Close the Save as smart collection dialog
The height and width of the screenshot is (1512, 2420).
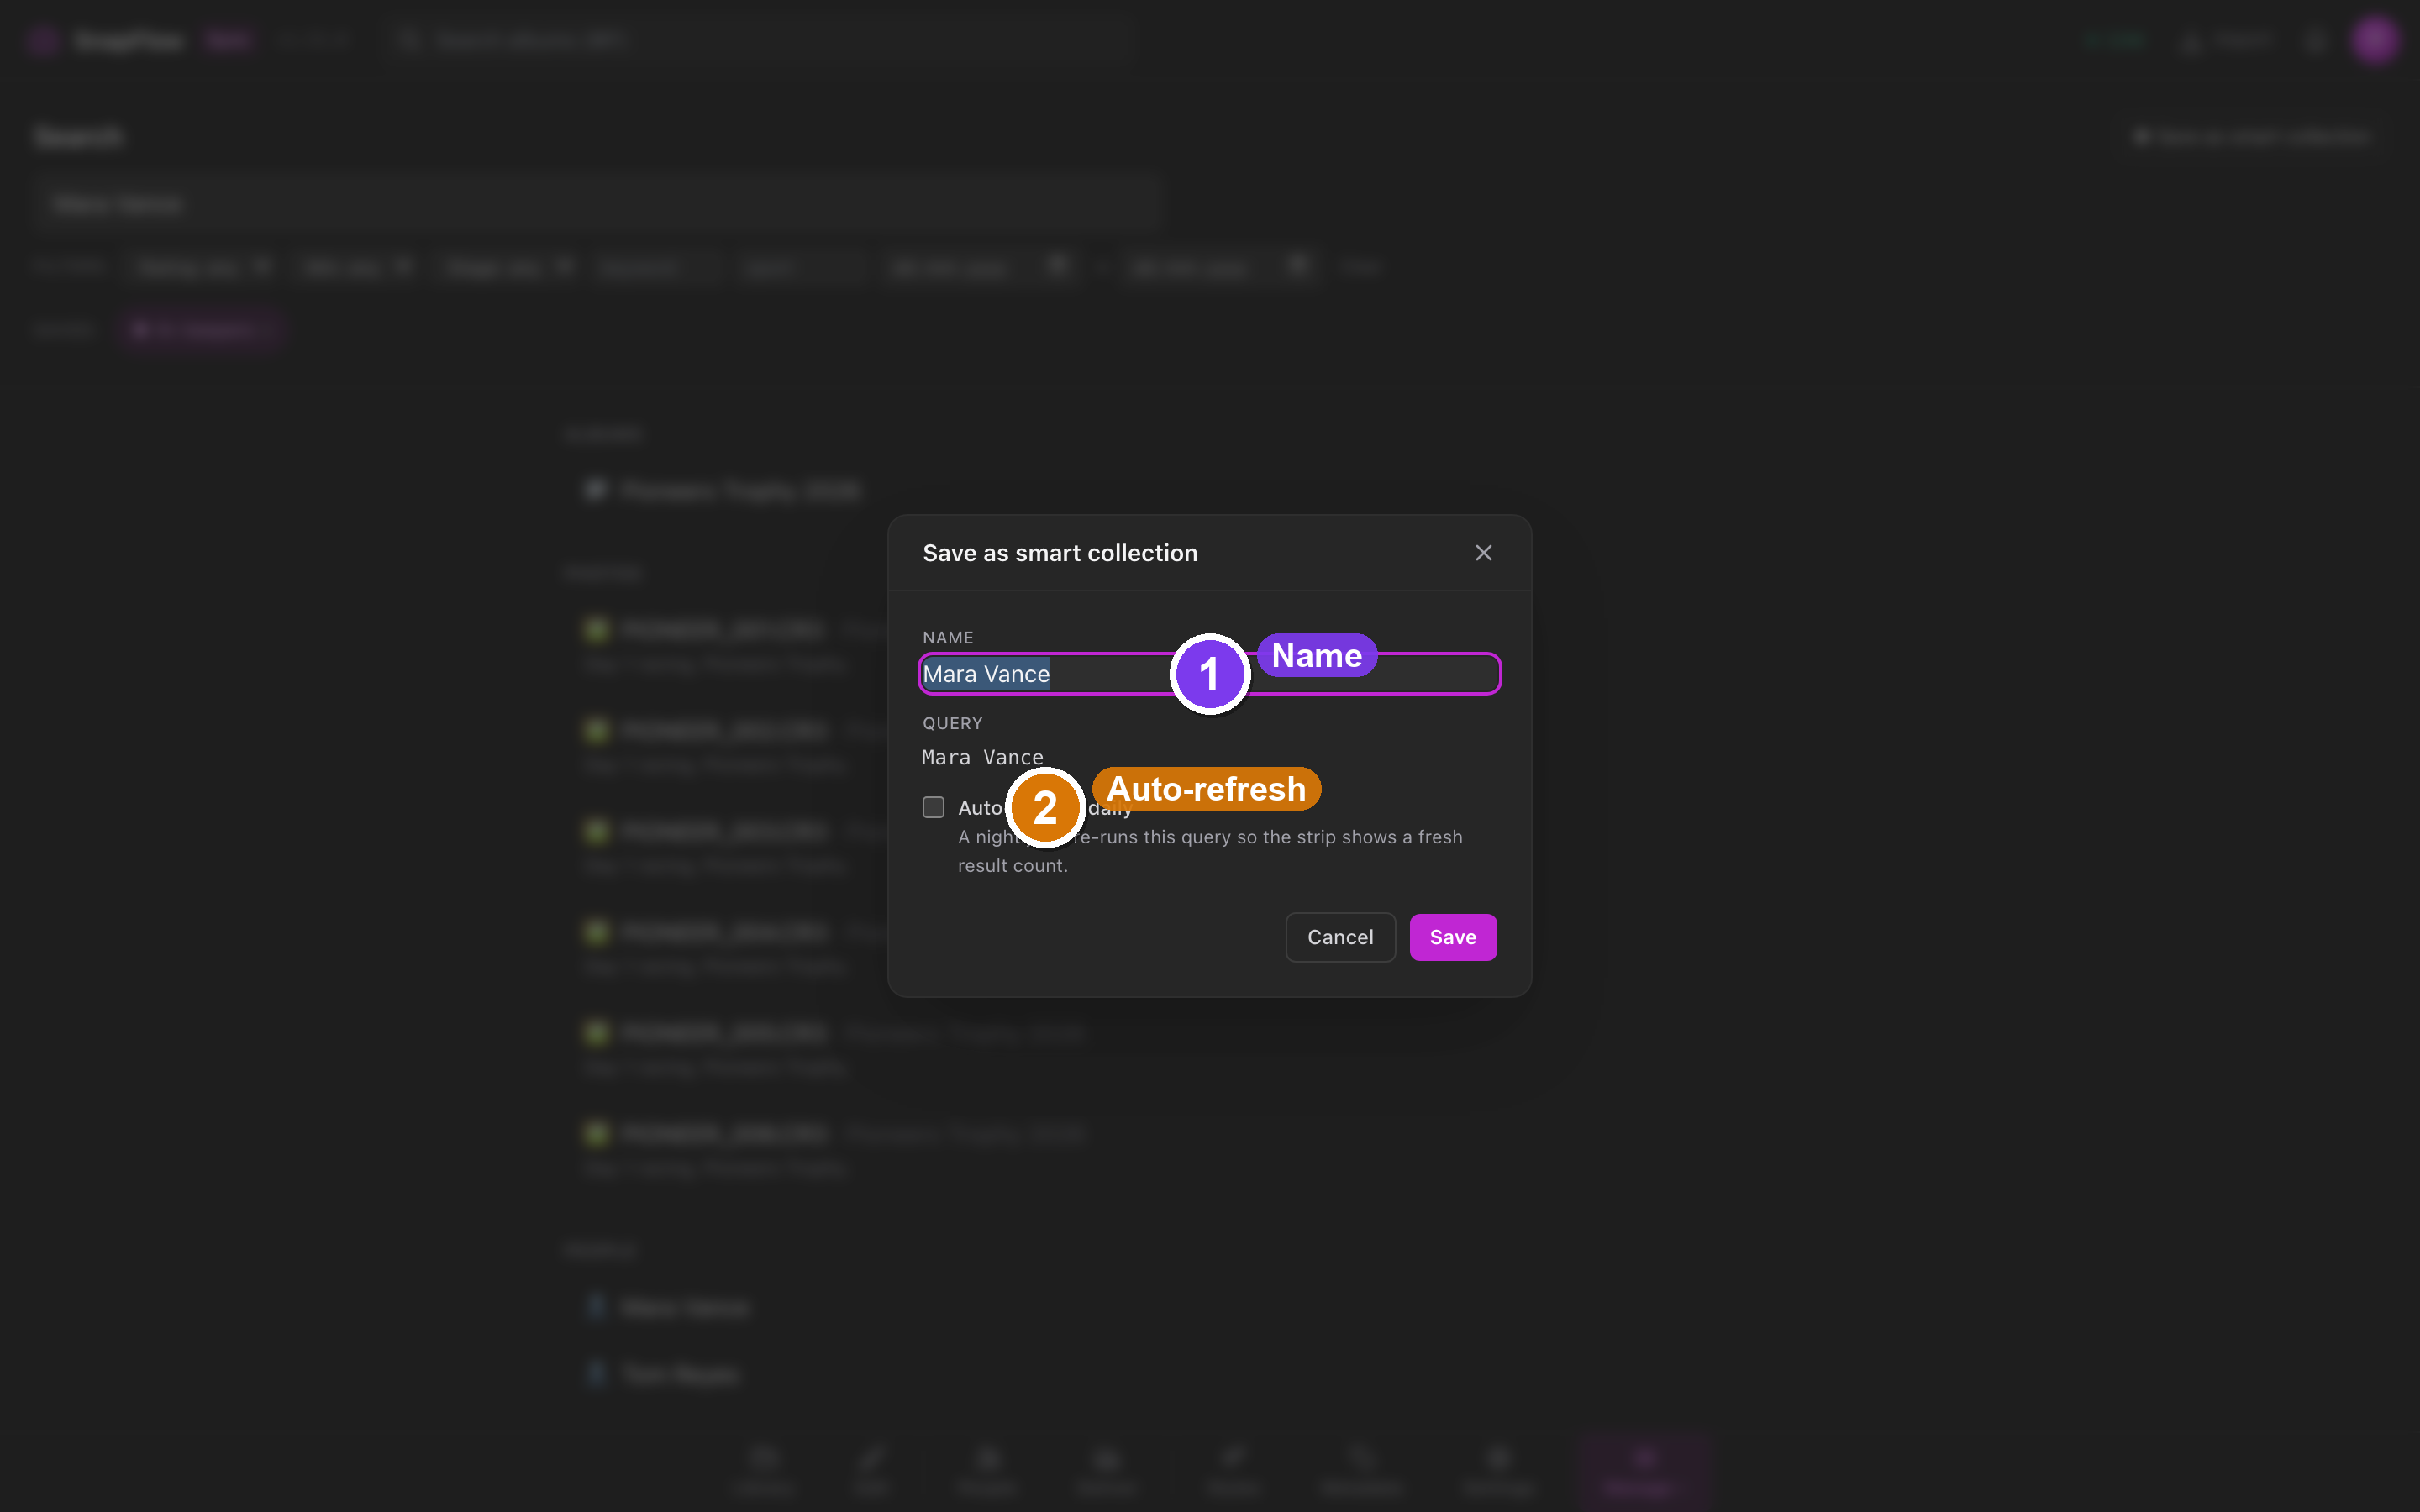(1483, 553)
